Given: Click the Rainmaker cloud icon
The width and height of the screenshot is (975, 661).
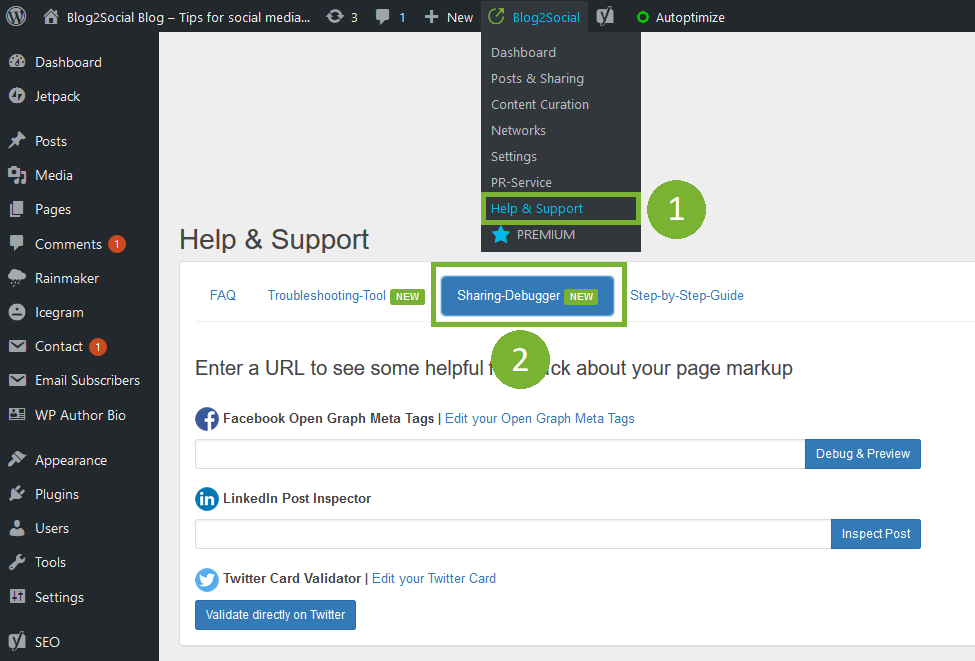Looking at the screenshot, I should [x=17, y=278].
